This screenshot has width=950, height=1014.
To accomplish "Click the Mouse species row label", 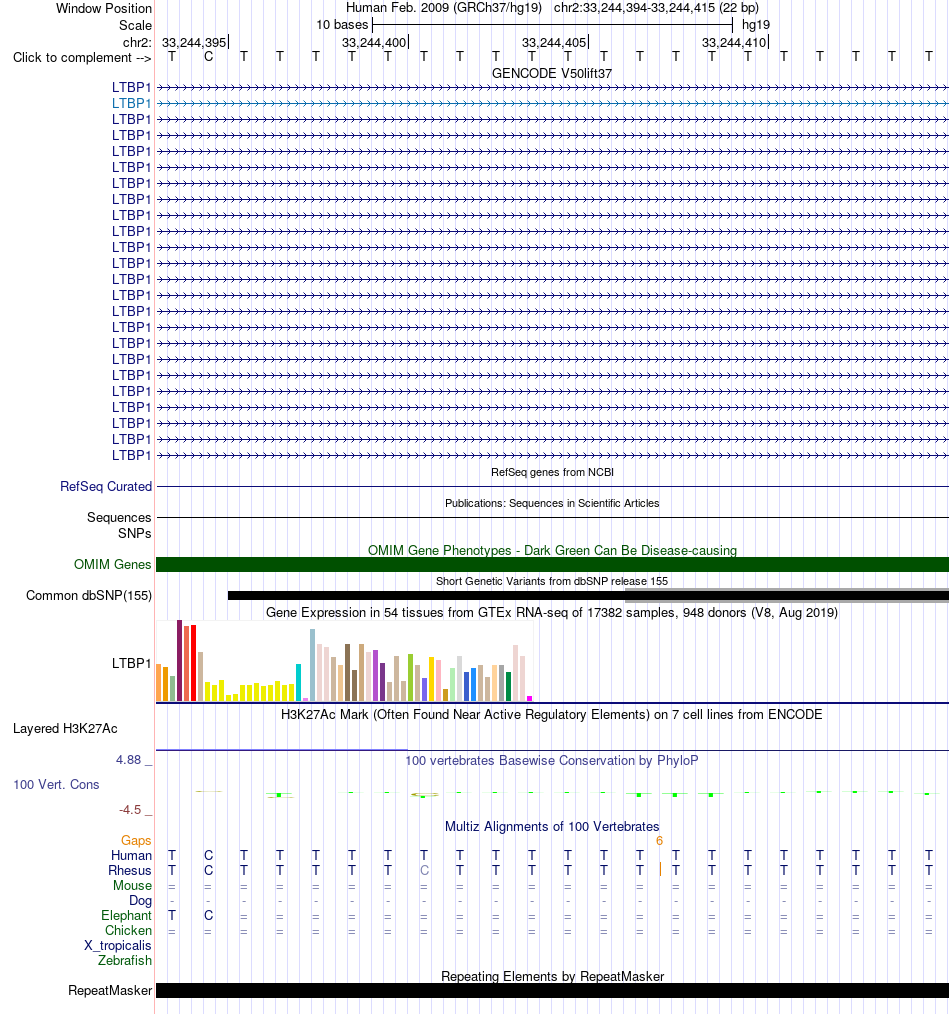I will pyautogui.click(x=133, y=885).
